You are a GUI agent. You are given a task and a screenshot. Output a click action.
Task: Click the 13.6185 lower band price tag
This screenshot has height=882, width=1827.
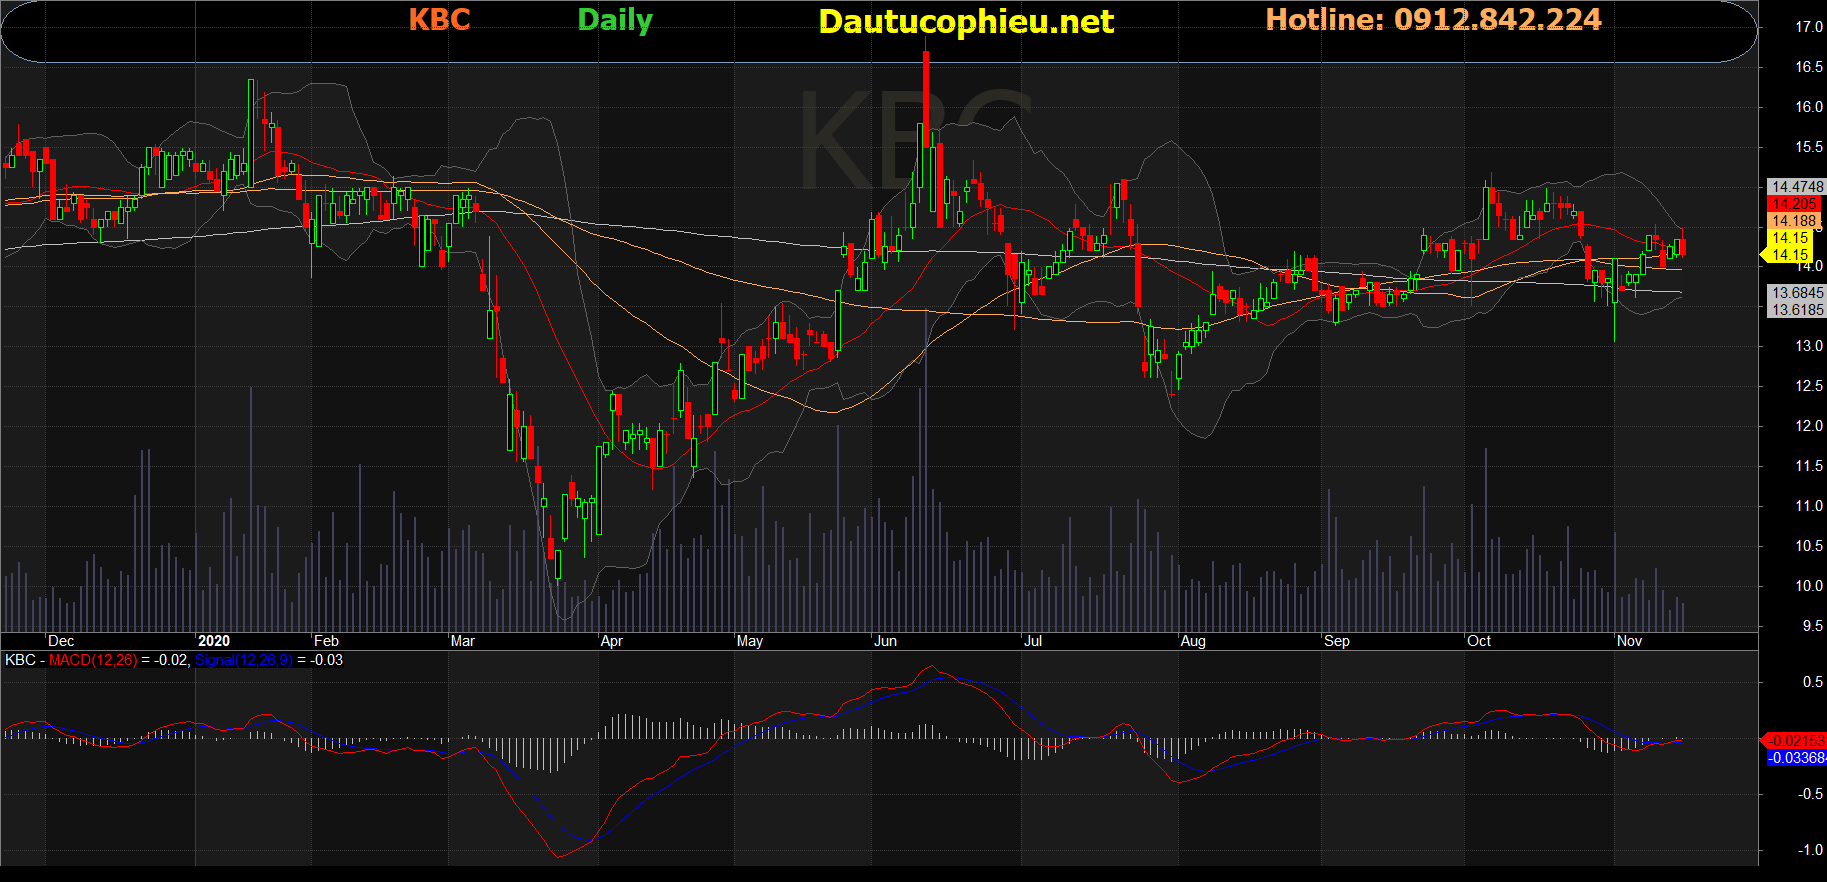(1796, 310)
